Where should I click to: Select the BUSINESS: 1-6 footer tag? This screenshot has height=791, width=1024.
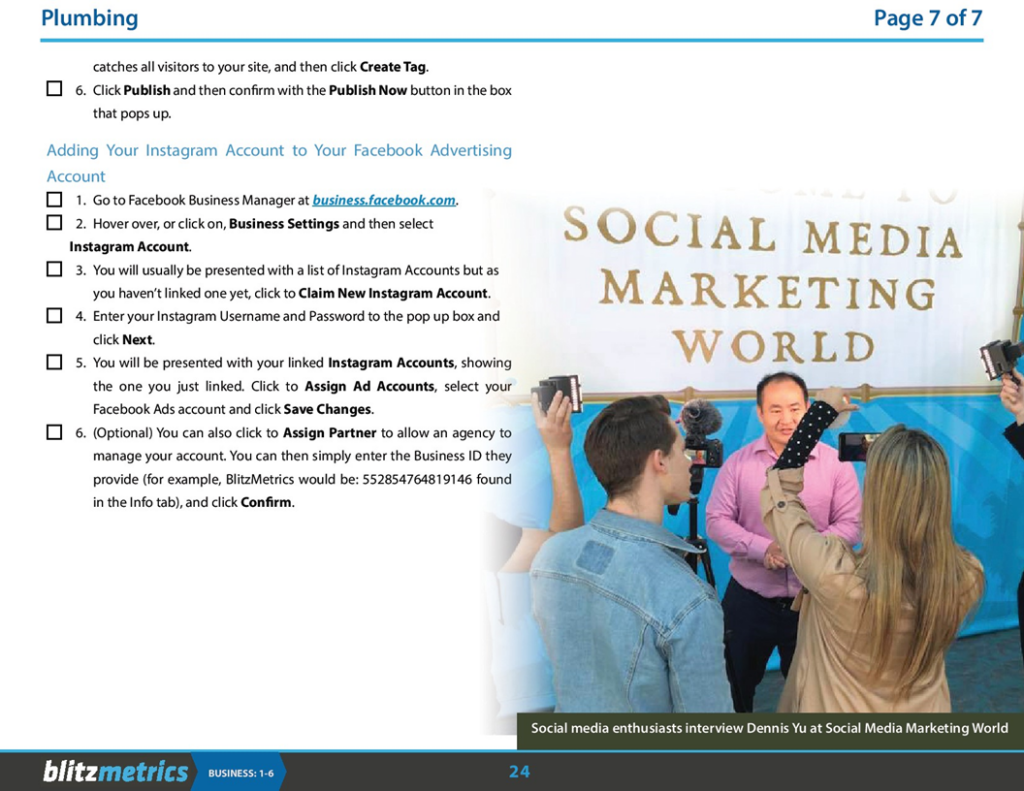(x=240, y=773)
